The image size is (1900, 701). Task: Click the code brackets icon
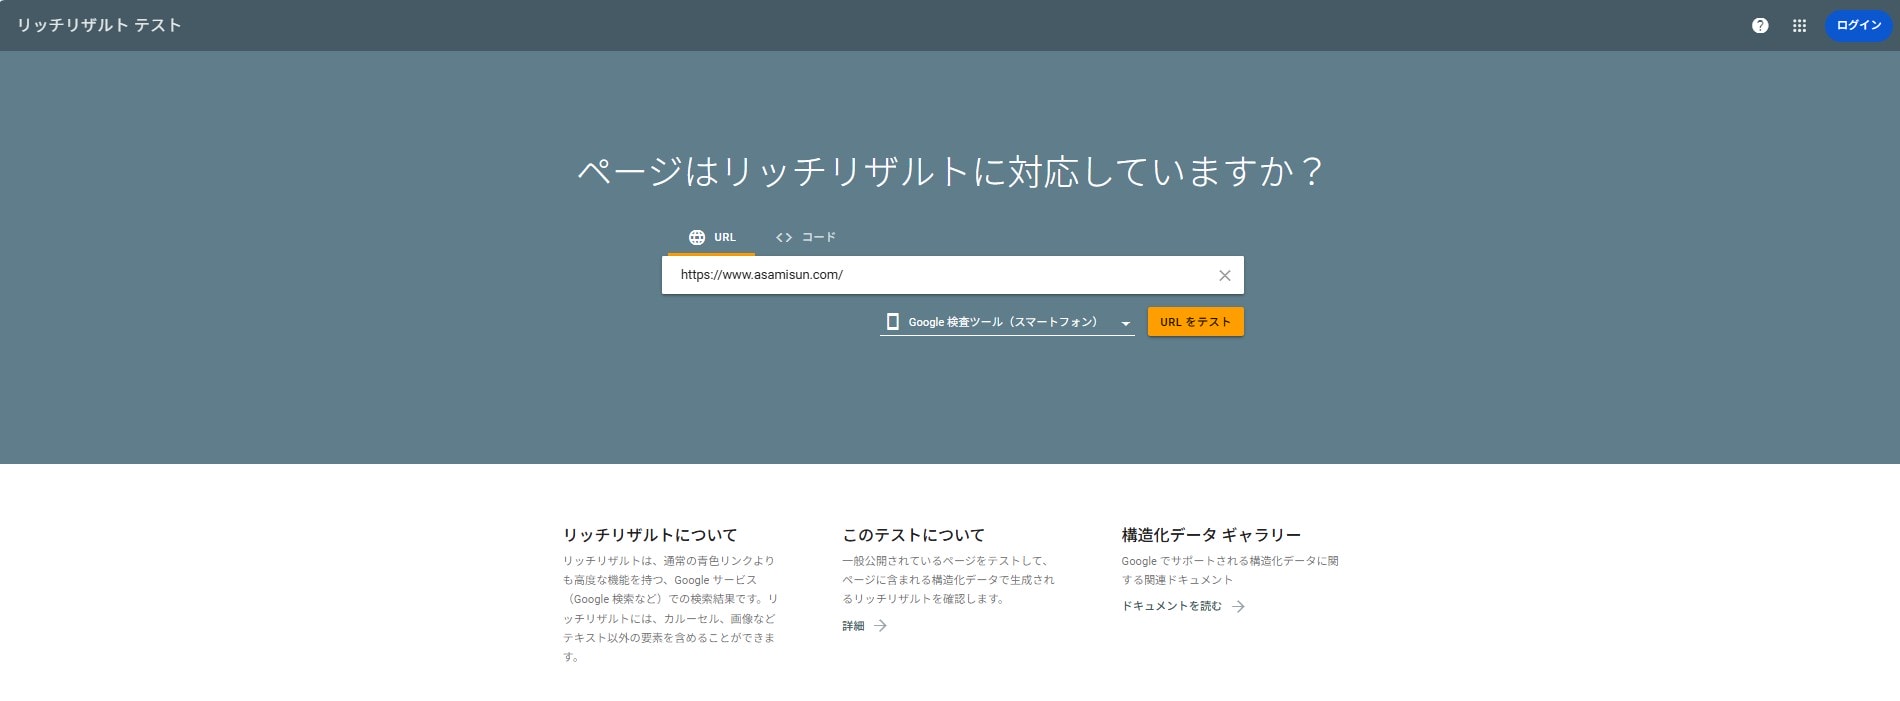784,238
